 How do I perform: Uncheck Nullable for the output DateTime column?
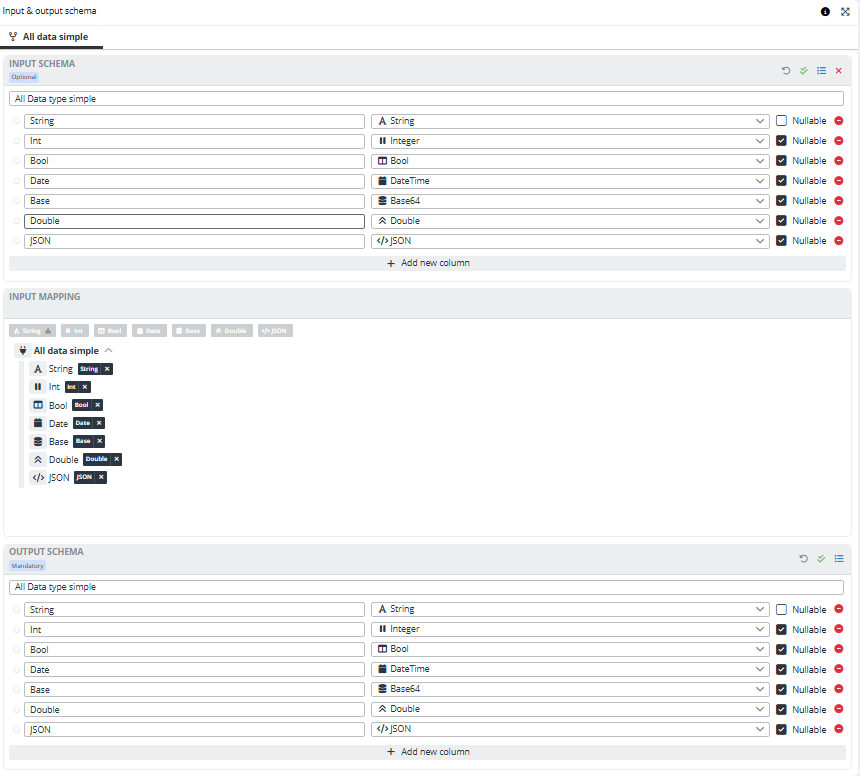(x=782, y=669)
